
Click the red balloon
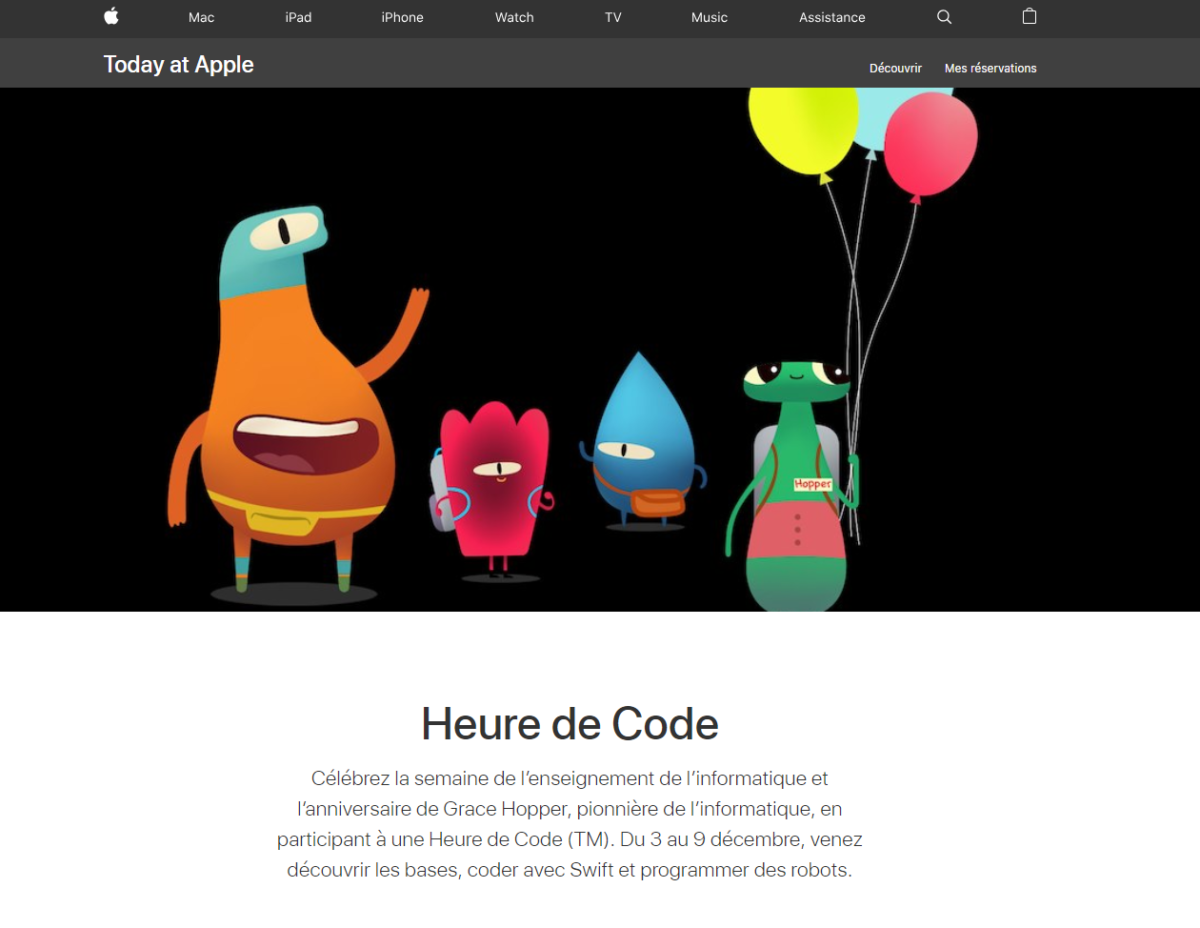[930, 145]
